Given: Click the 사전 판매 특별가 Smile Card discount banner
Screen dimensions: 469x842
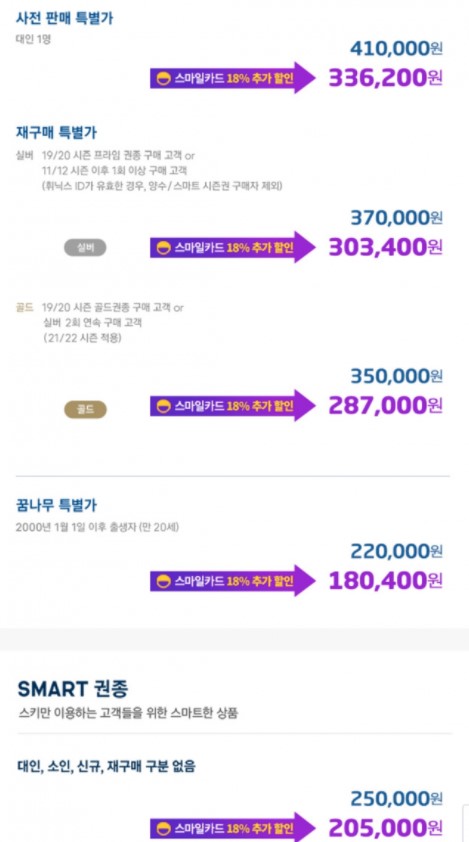Looking at the screenshot, I should (232, 78).
